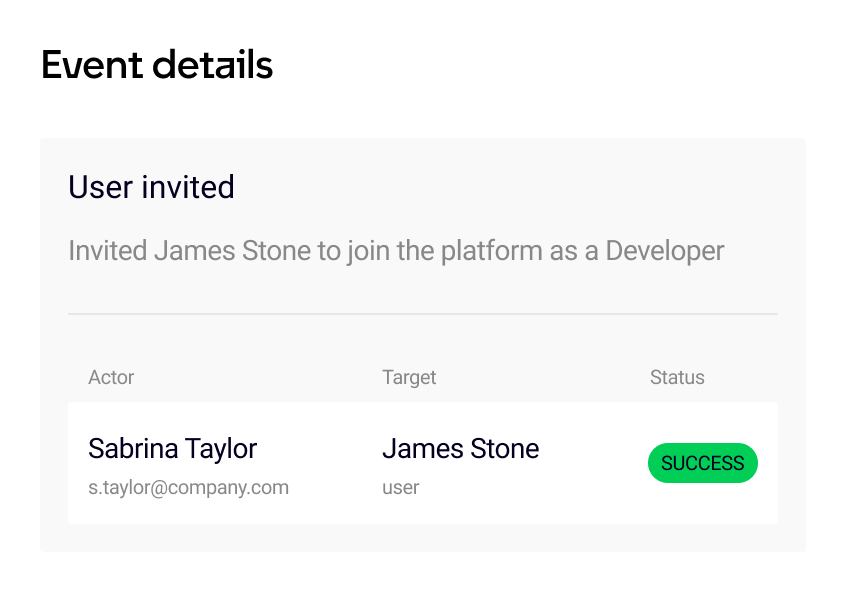
Task: Click the Target column header
Action: [x=409, y=378]
